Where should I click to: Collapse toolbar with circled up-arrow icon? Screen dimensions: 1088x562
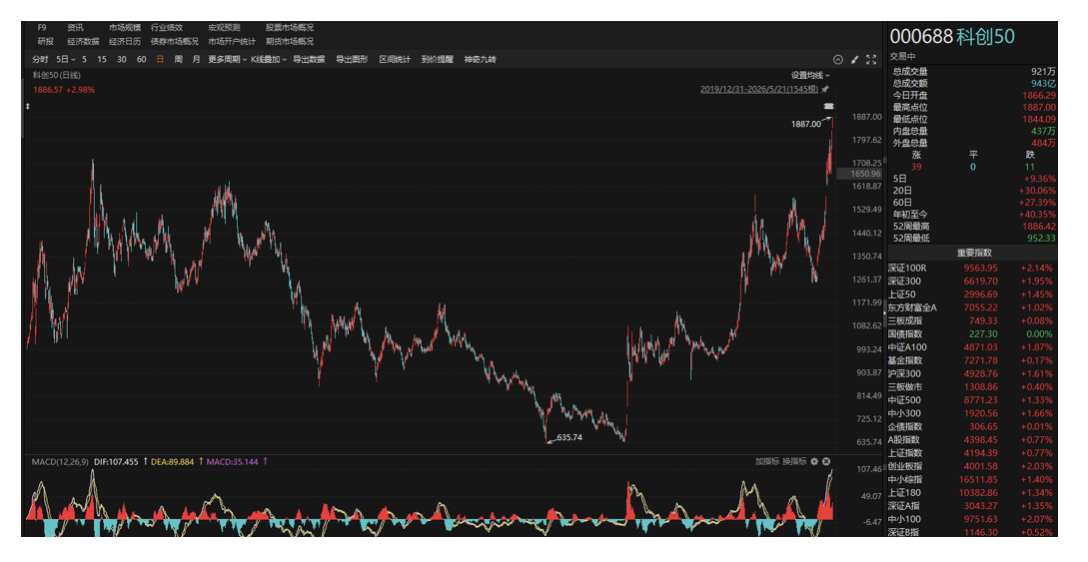point(838,60)
